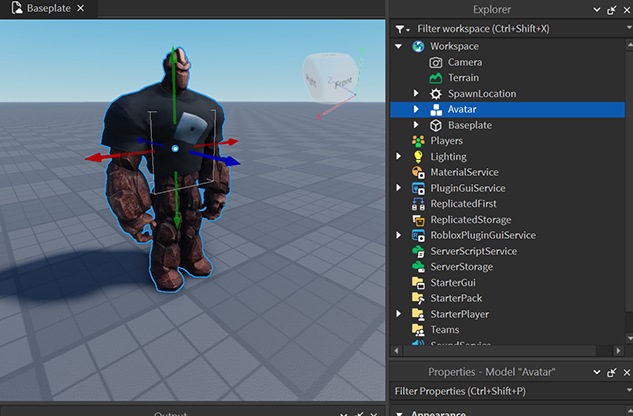The width and height of the screenshot is (633, 416).
Task: Click the SpawnLocation gear icon
Action: [436, 94]
